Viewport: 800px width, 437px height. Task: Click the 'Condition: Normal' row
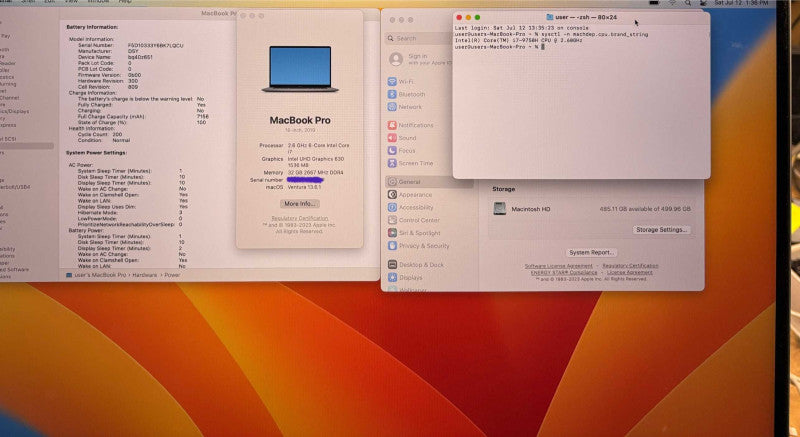pos(104,140)
